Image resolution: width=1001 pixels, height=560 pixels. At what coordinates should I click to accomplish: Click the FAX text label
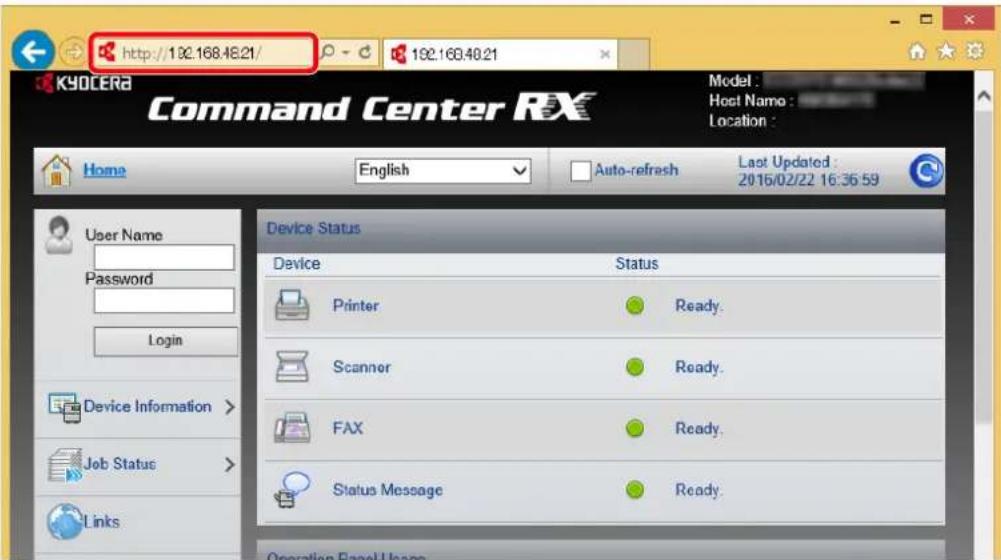pos(348,428)
